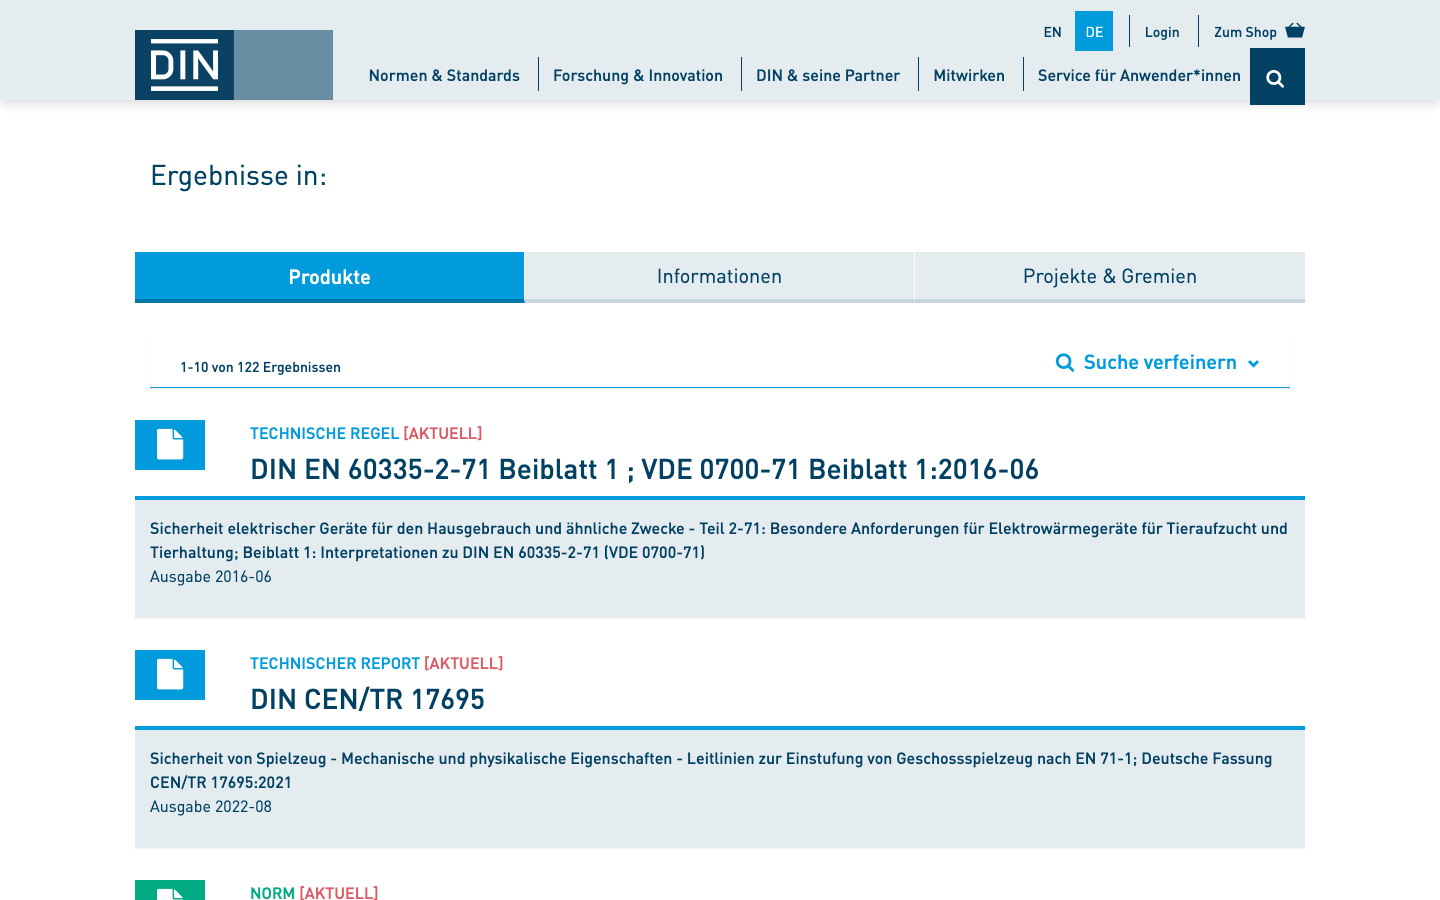Click the TECHNISCHER REPORT label

tap(335, 663)
